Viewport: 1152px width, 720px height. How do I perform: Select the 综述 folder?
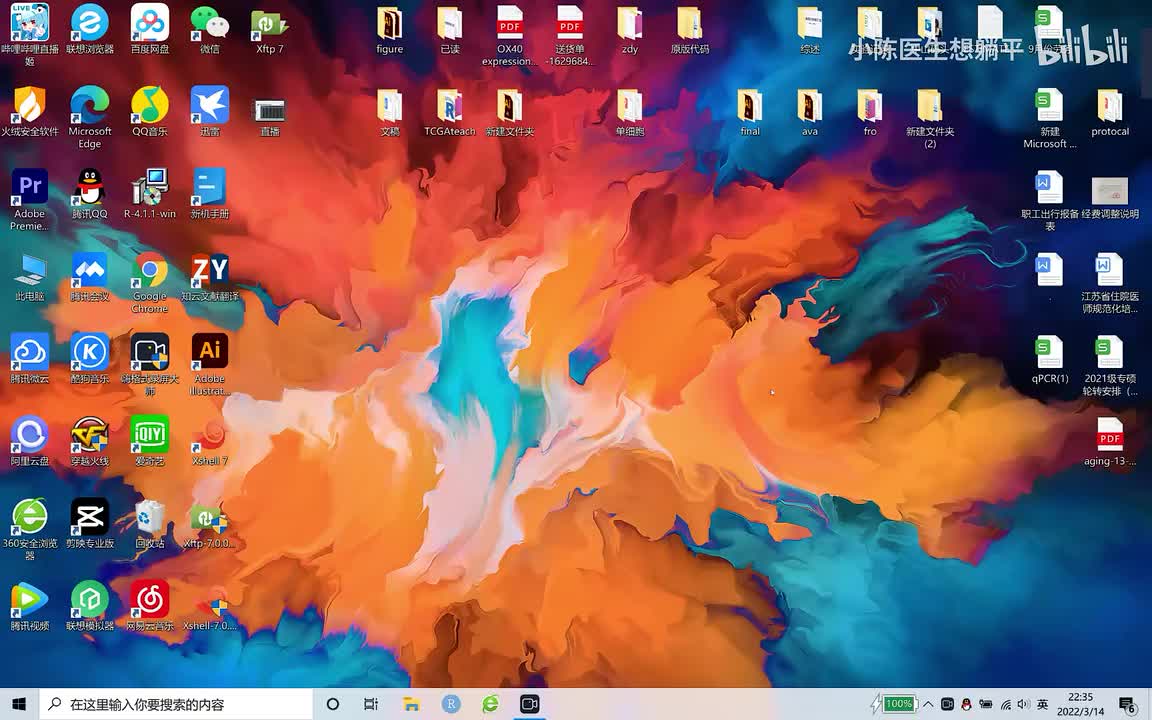pos(810,29)
